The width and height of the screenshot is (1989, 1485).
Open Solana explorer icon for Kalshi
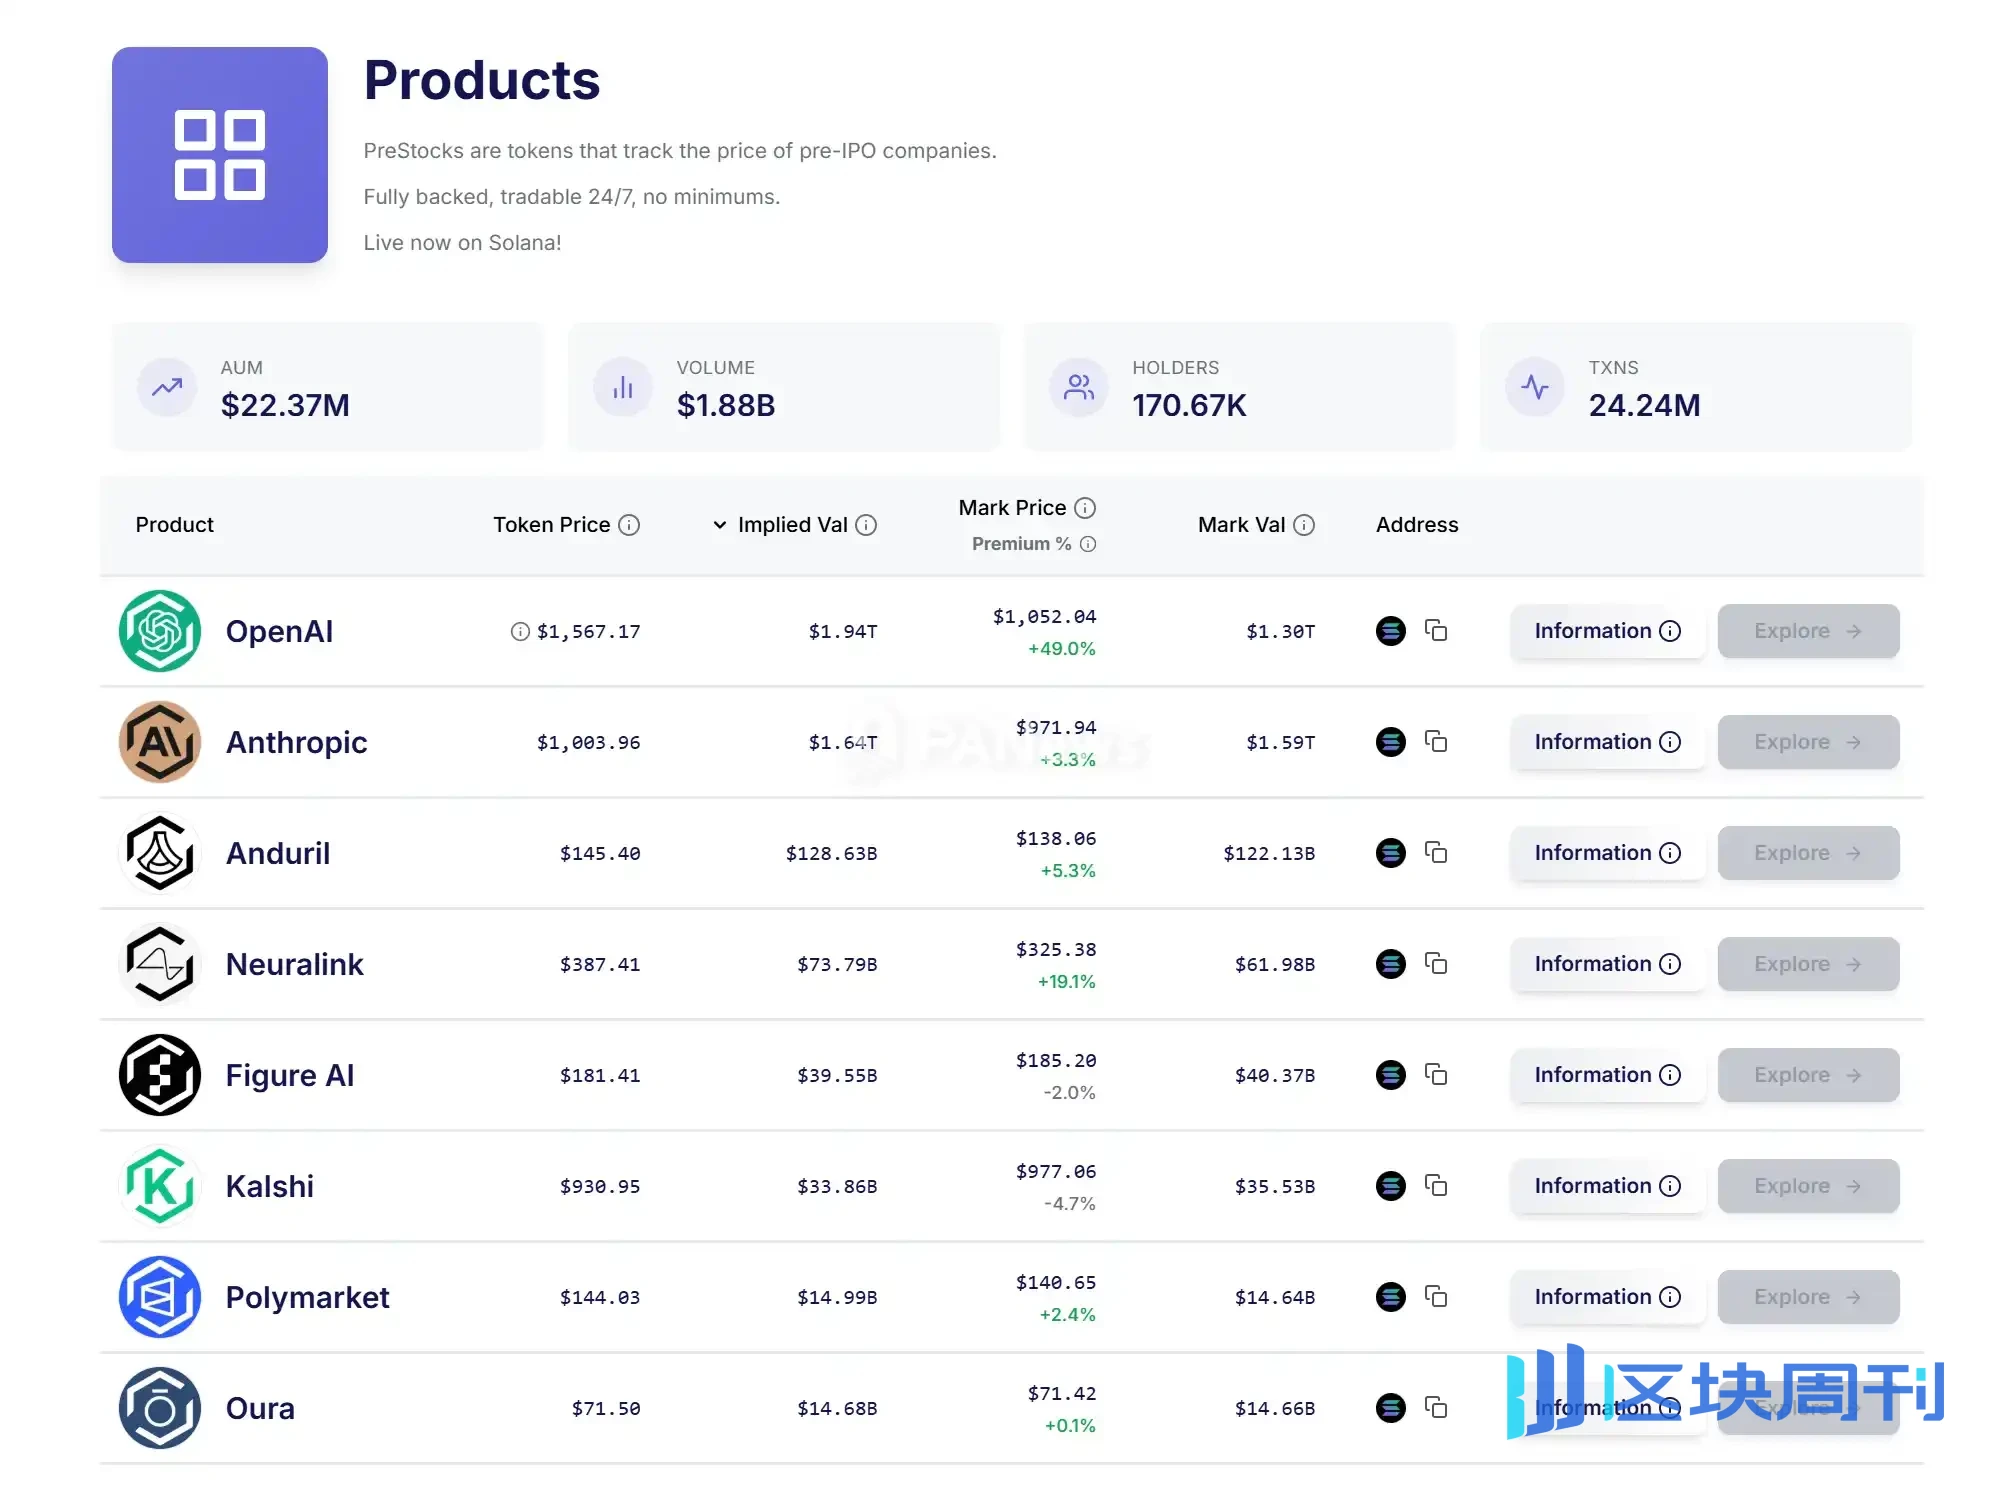[1390, 1186]
